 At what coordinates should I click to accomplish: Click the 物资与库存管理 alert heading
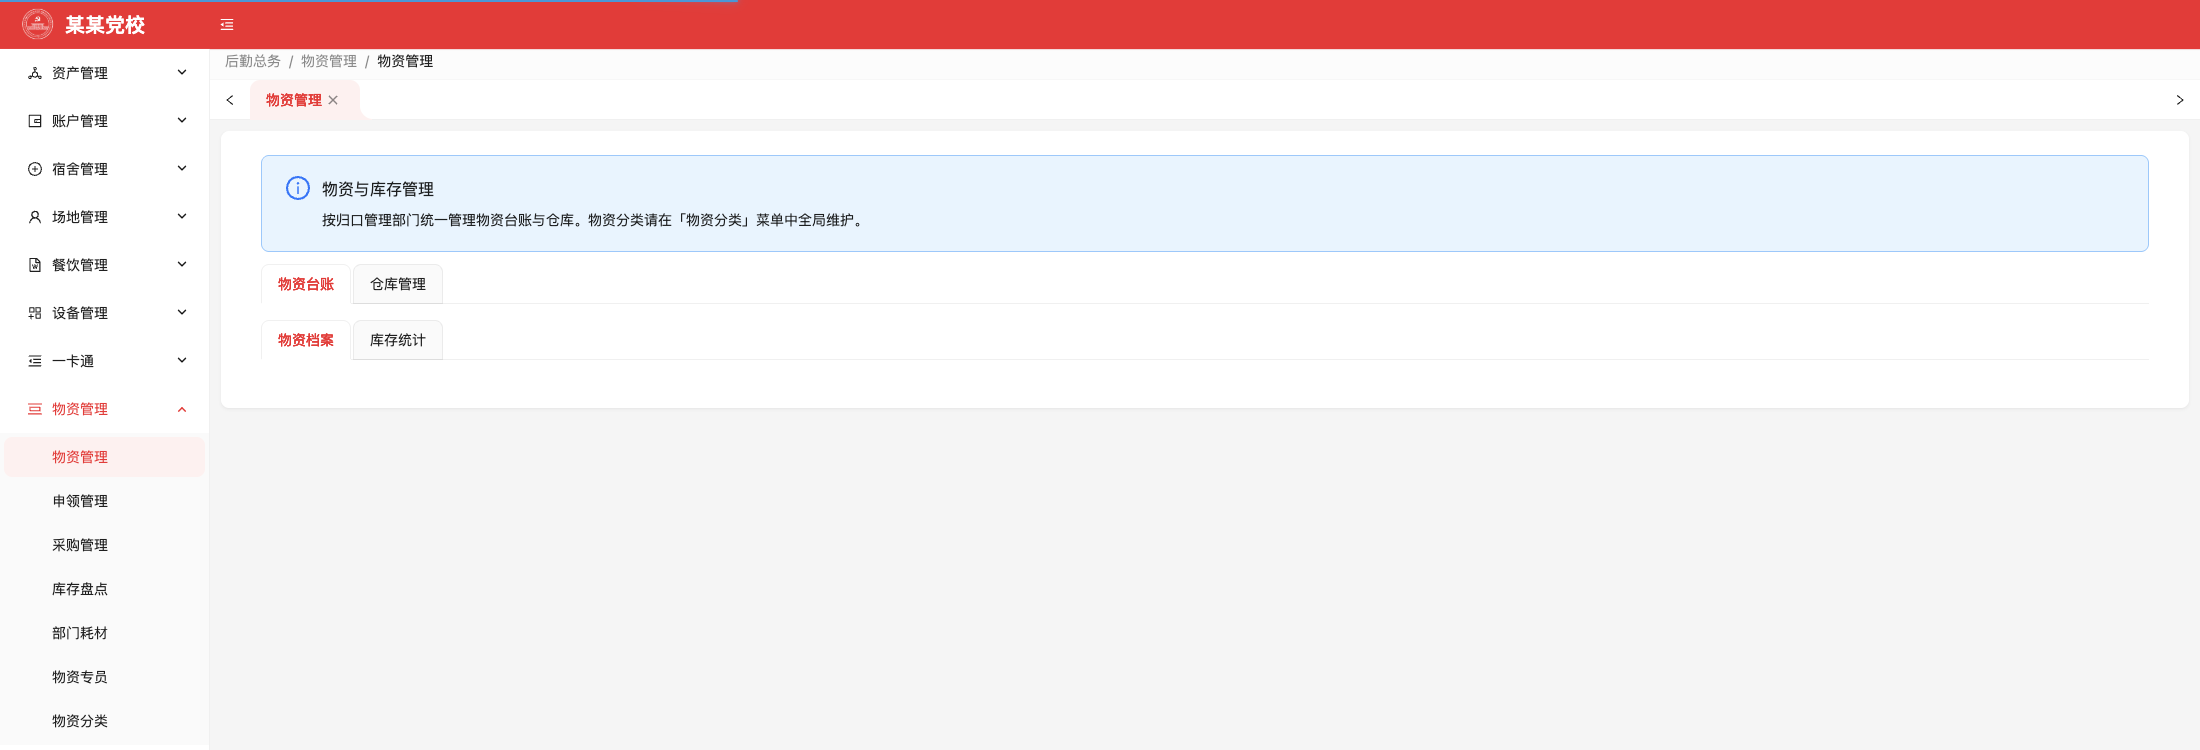[378, 189]
